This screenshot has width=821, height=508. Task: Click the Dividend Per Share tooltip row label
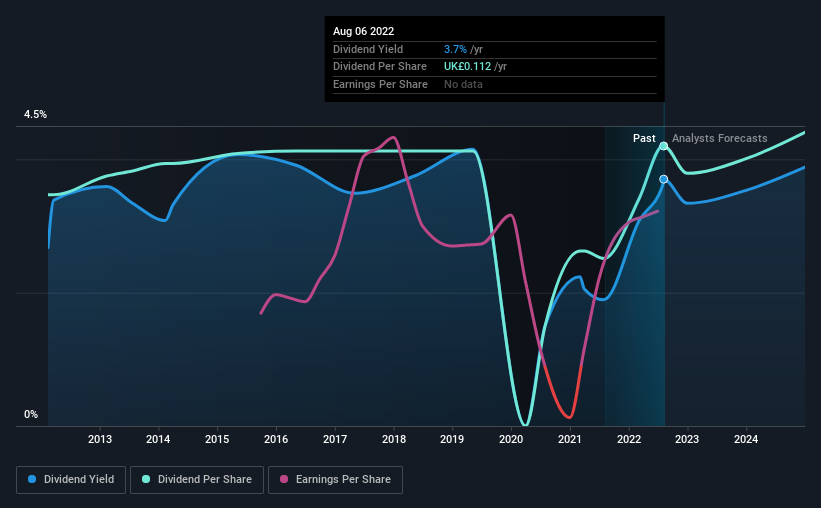tap(380, 67)
